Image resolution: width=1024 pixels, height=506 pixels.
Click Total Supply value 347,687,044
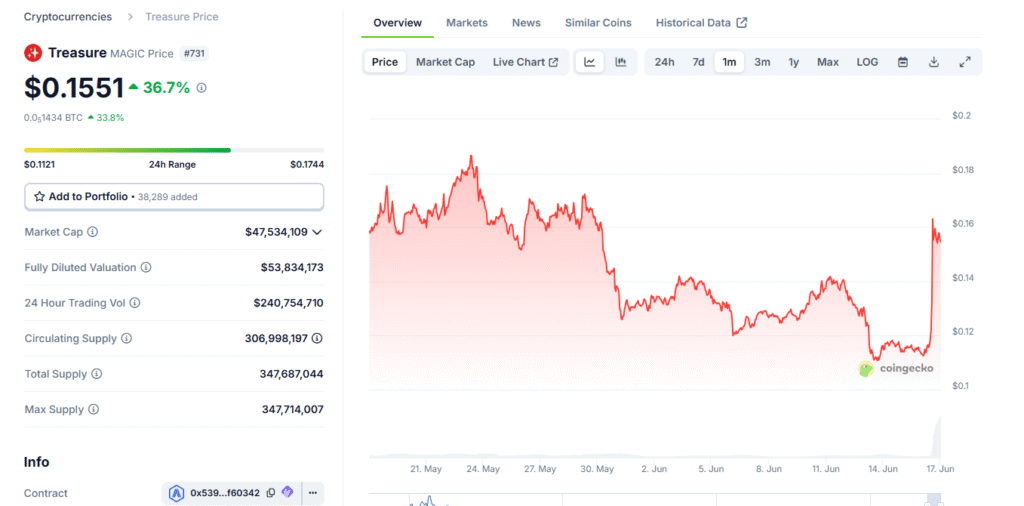291,374
